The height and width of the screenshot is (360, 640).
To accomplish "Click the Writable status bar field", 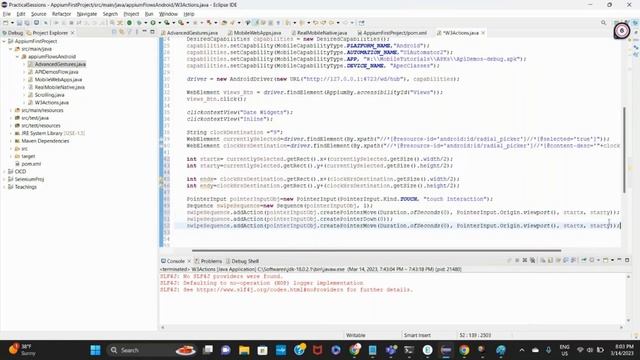I will pos(356,335).
